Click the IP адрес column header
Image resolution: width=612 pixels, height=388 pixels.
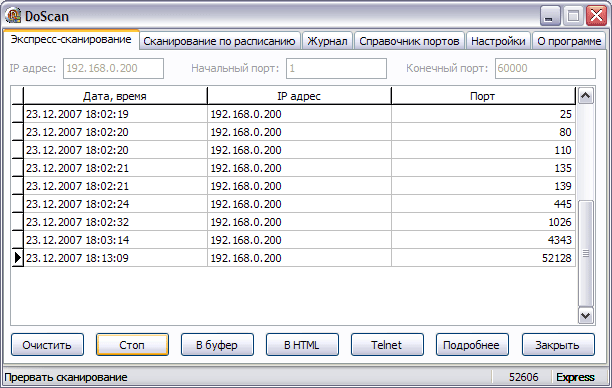click(x=299, y=96)
